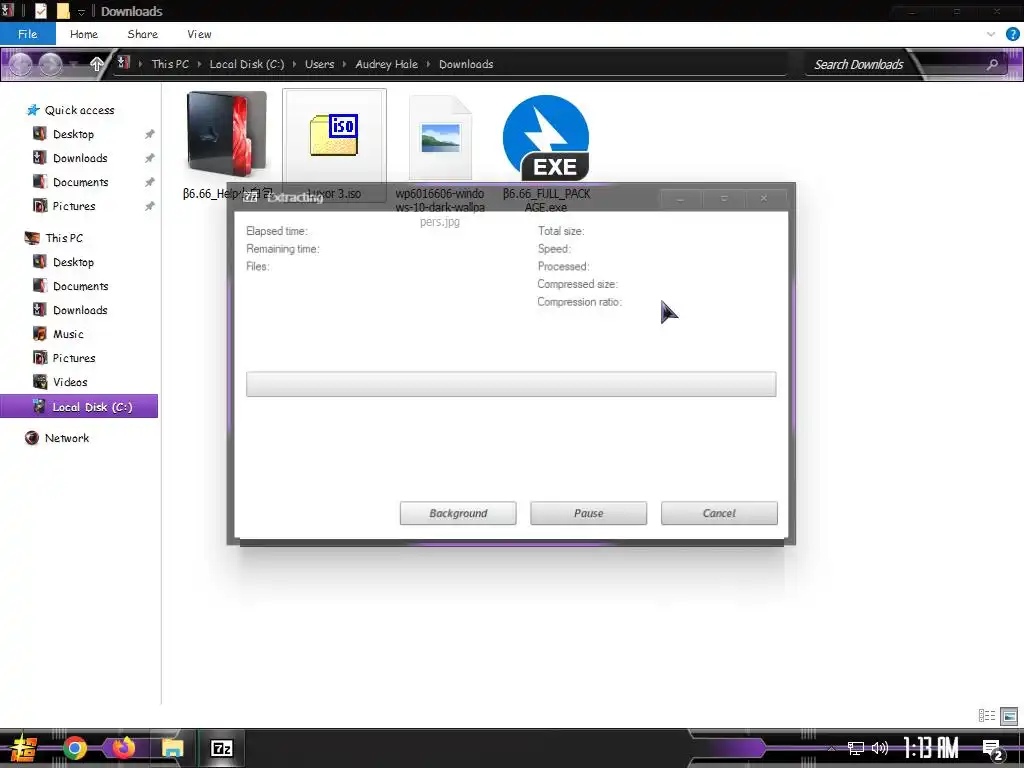The image size is (1024, 768).
Task: Open Documents under Quick access
Action: point(80,182)
